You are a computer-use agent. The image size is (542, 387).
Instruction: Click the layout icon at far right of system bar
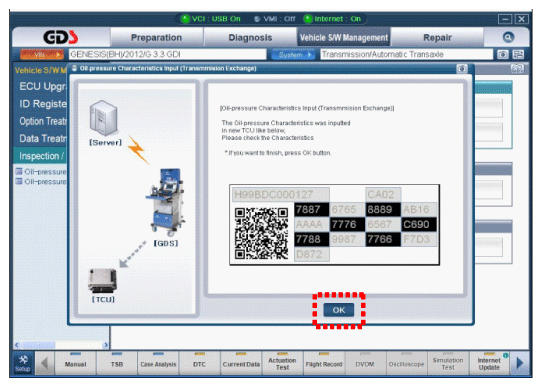[518, 54]
